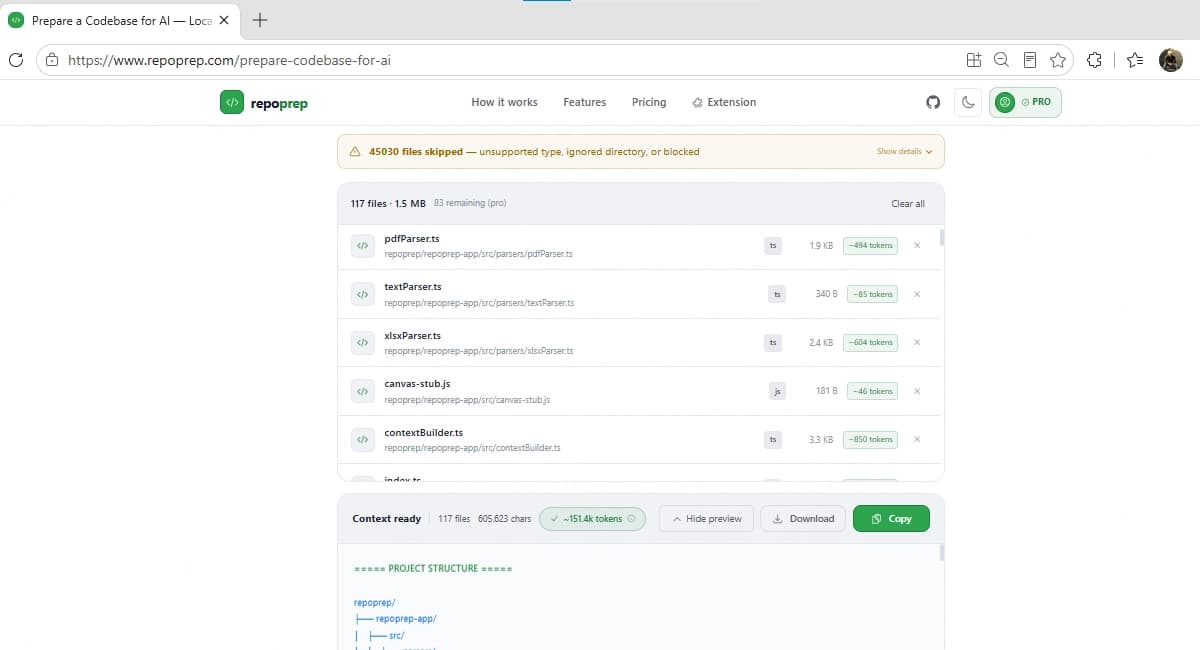Reload the page with the refresh icon
This screenshot has width=1200, height=650.
pyautogui.click(x=15, y=60)
